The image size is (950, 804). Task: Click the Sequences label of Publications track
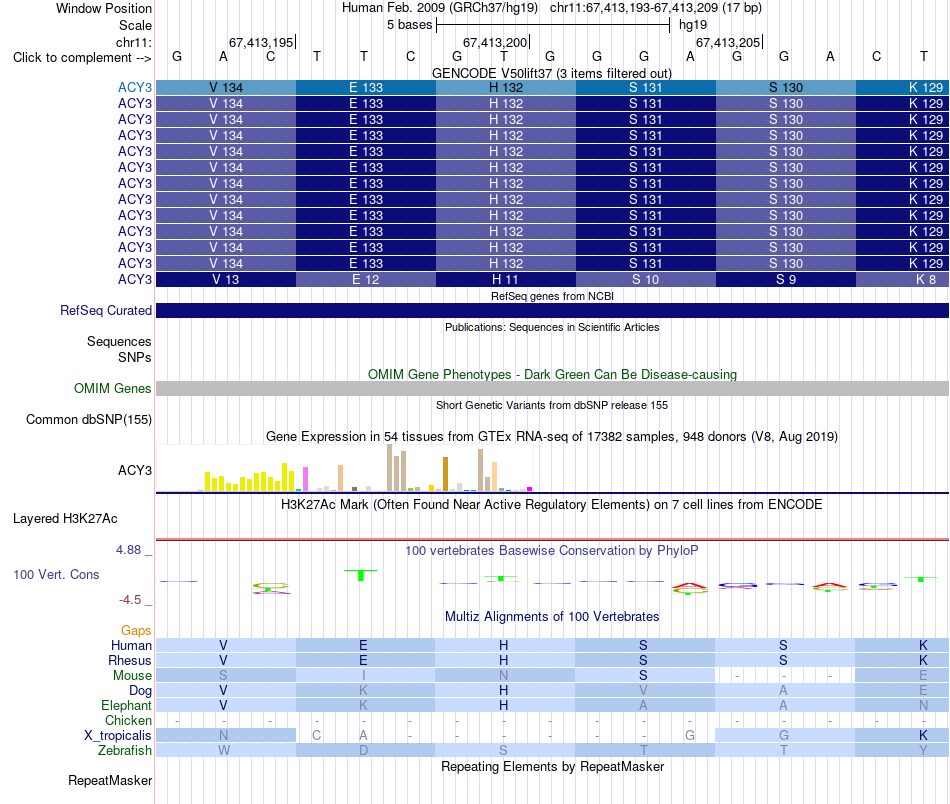coord(119,342)
